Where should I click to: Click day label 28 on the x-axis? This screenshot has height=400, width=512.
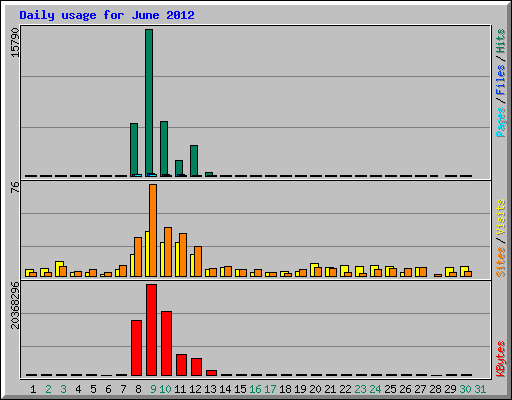pyautogui.click(x=435, y=389)
